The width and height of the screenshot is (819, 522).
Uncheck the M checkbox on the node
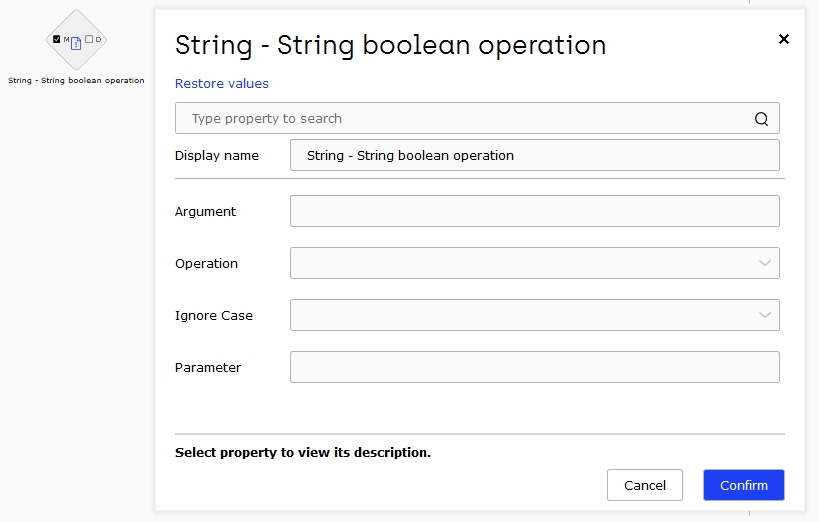56,39
